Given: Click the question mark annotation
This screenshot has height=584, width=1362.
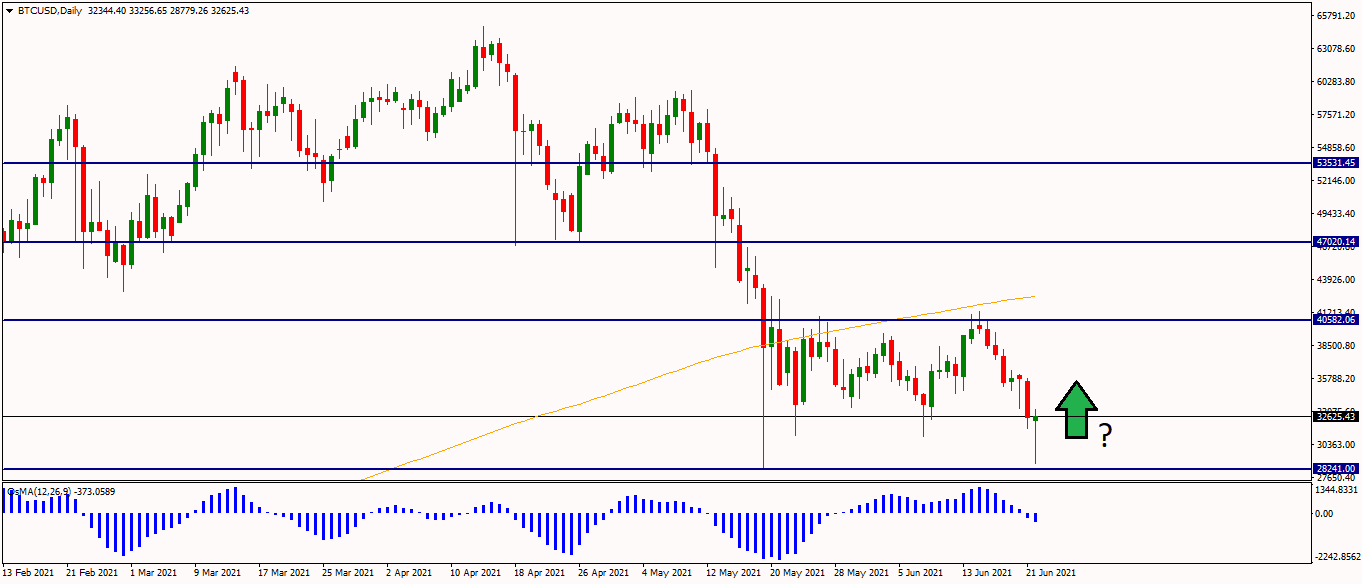Looking at the screenshot, I should 1105,435.
